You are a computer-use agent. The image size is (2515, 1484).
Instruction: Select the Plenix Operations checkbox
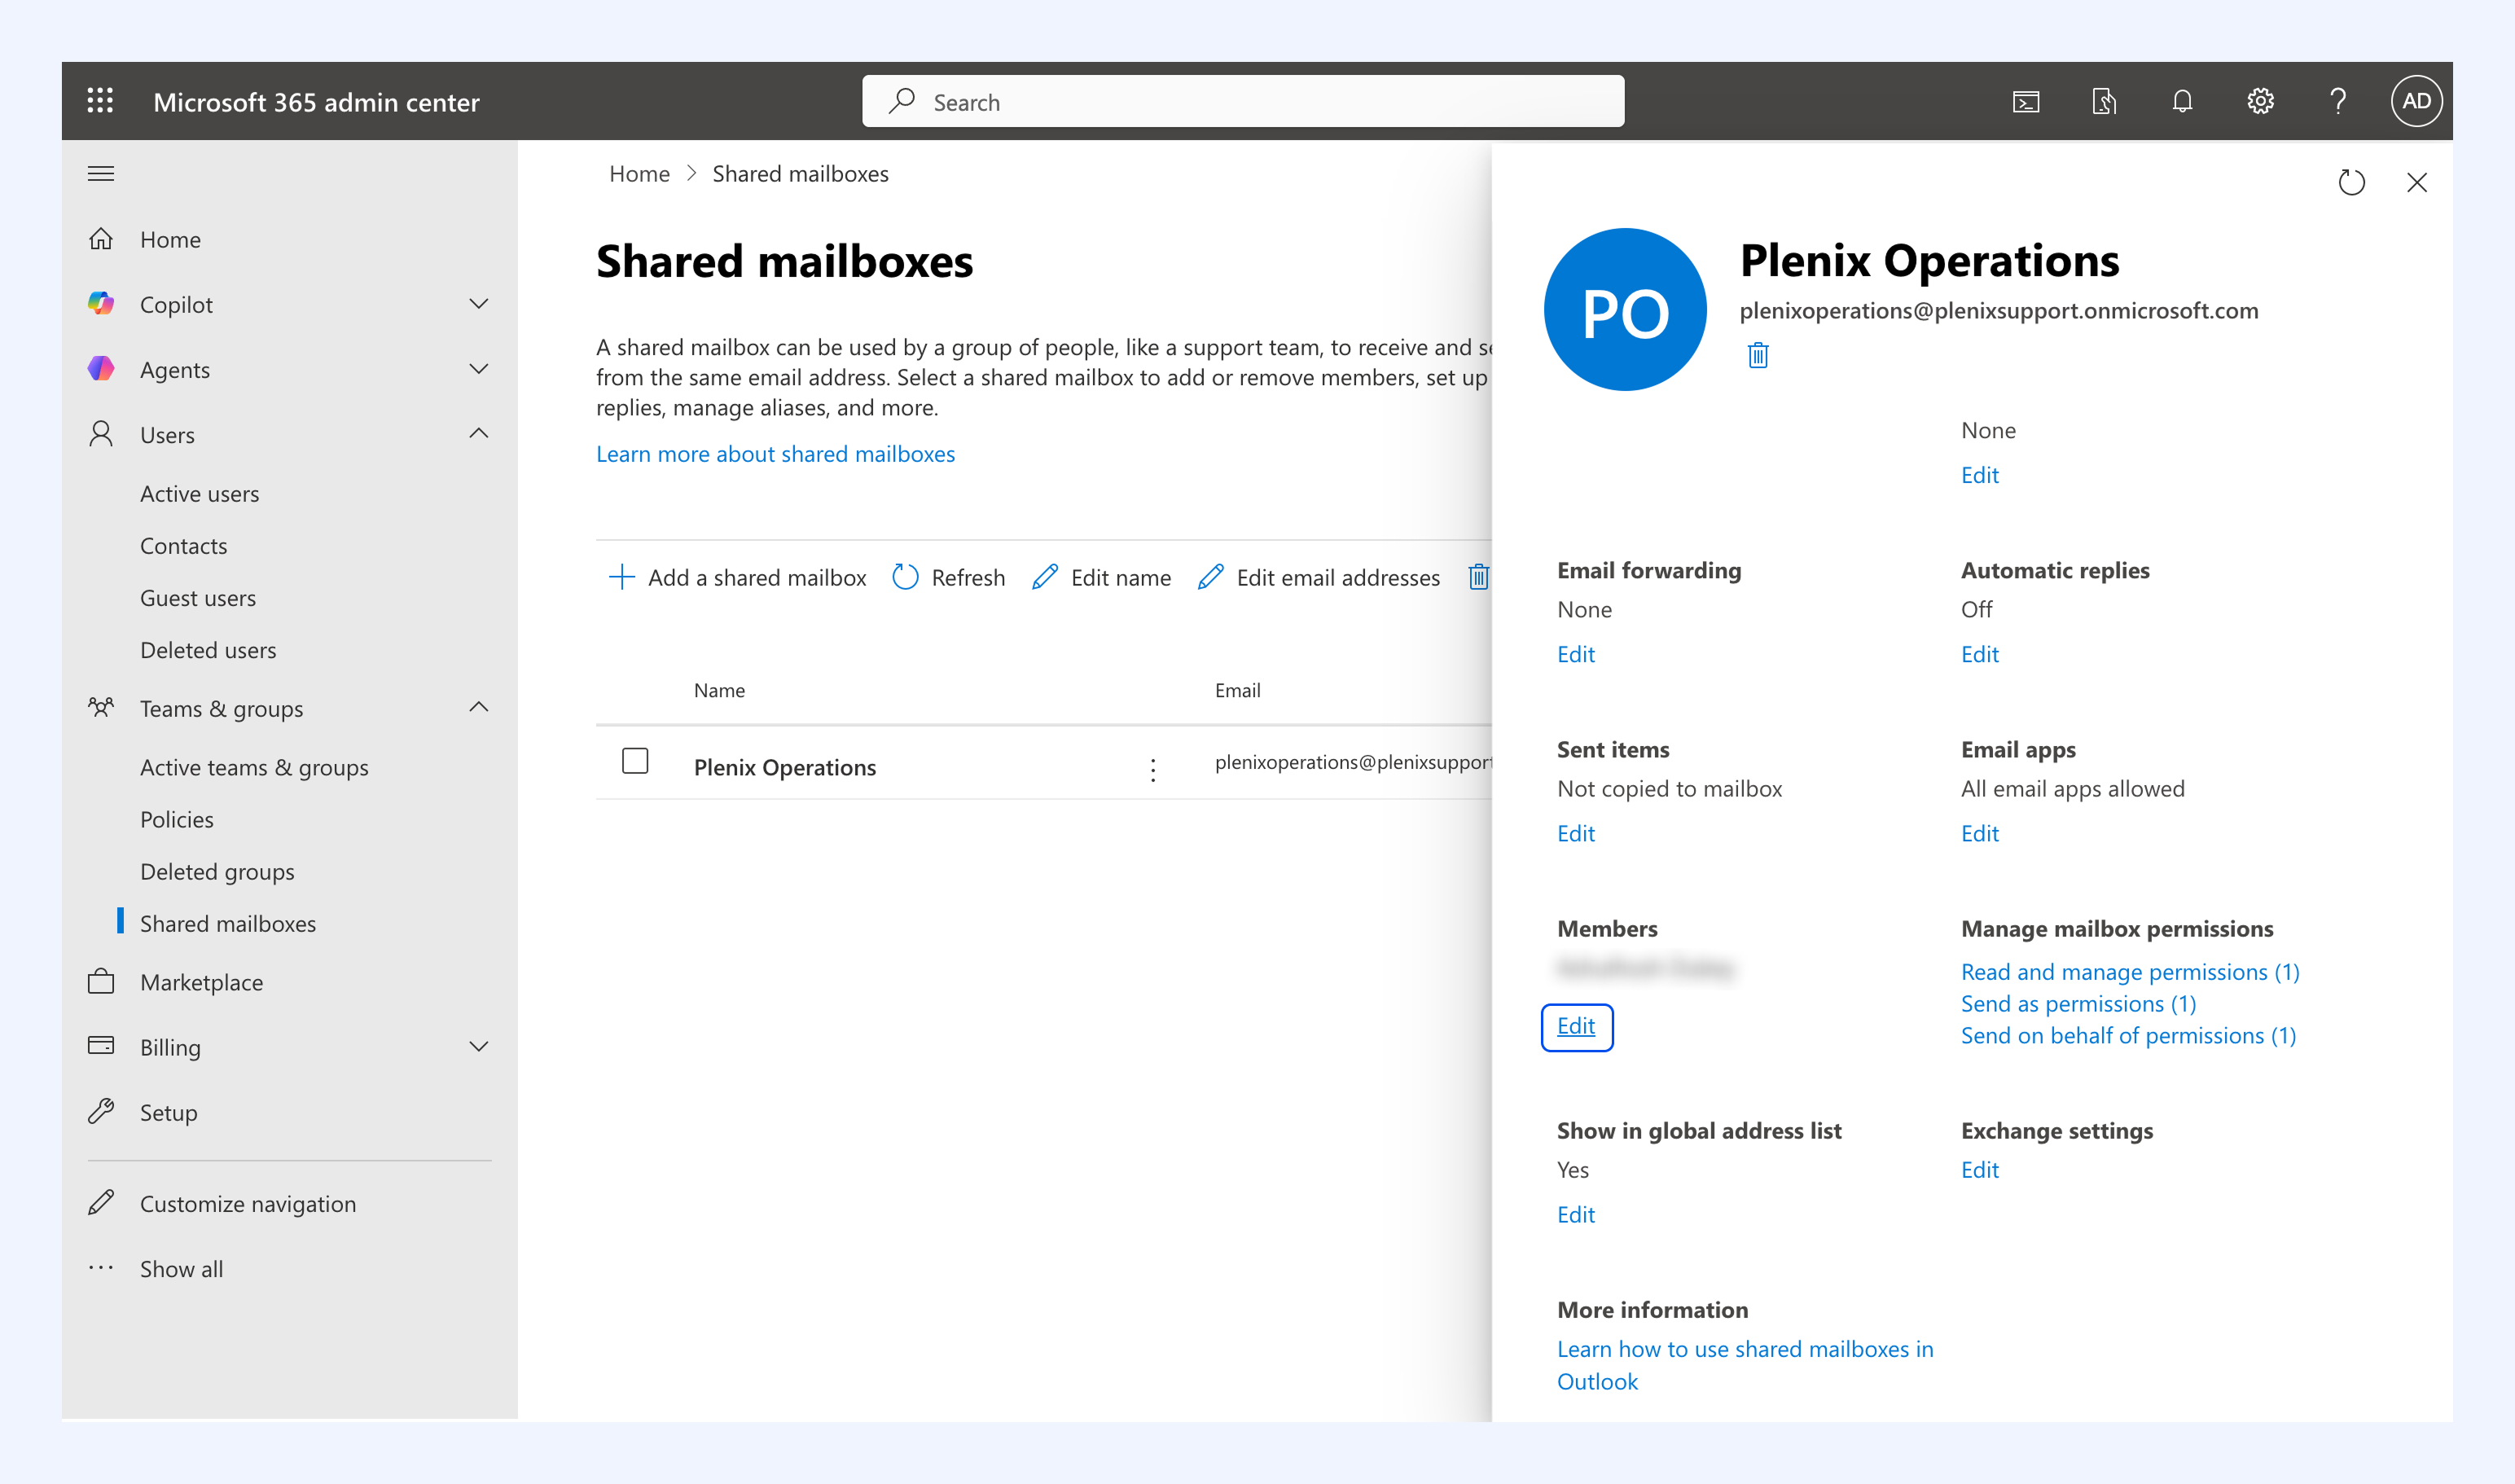point(635,761)
